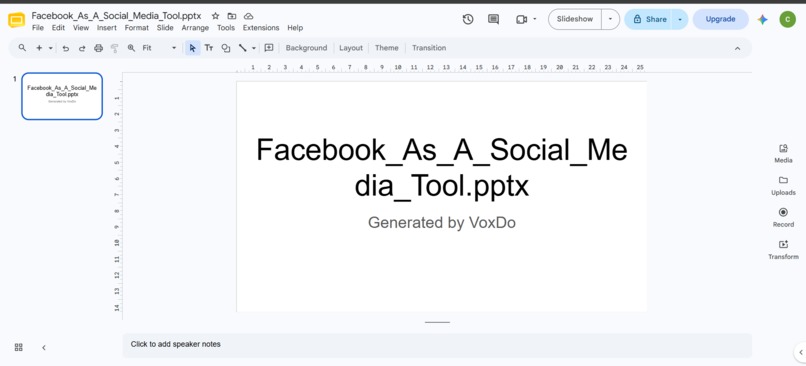Click the Theme toolbar button

tap(387, 48)
